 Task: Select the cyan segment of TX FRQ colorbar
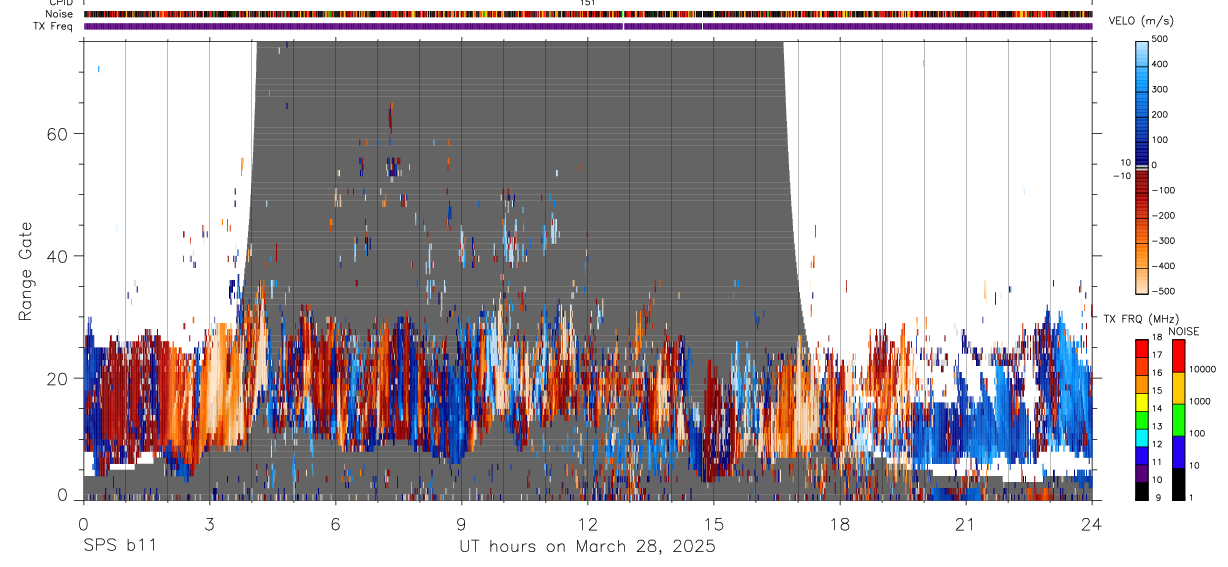pyautogui.click(x=1141, y=438)
